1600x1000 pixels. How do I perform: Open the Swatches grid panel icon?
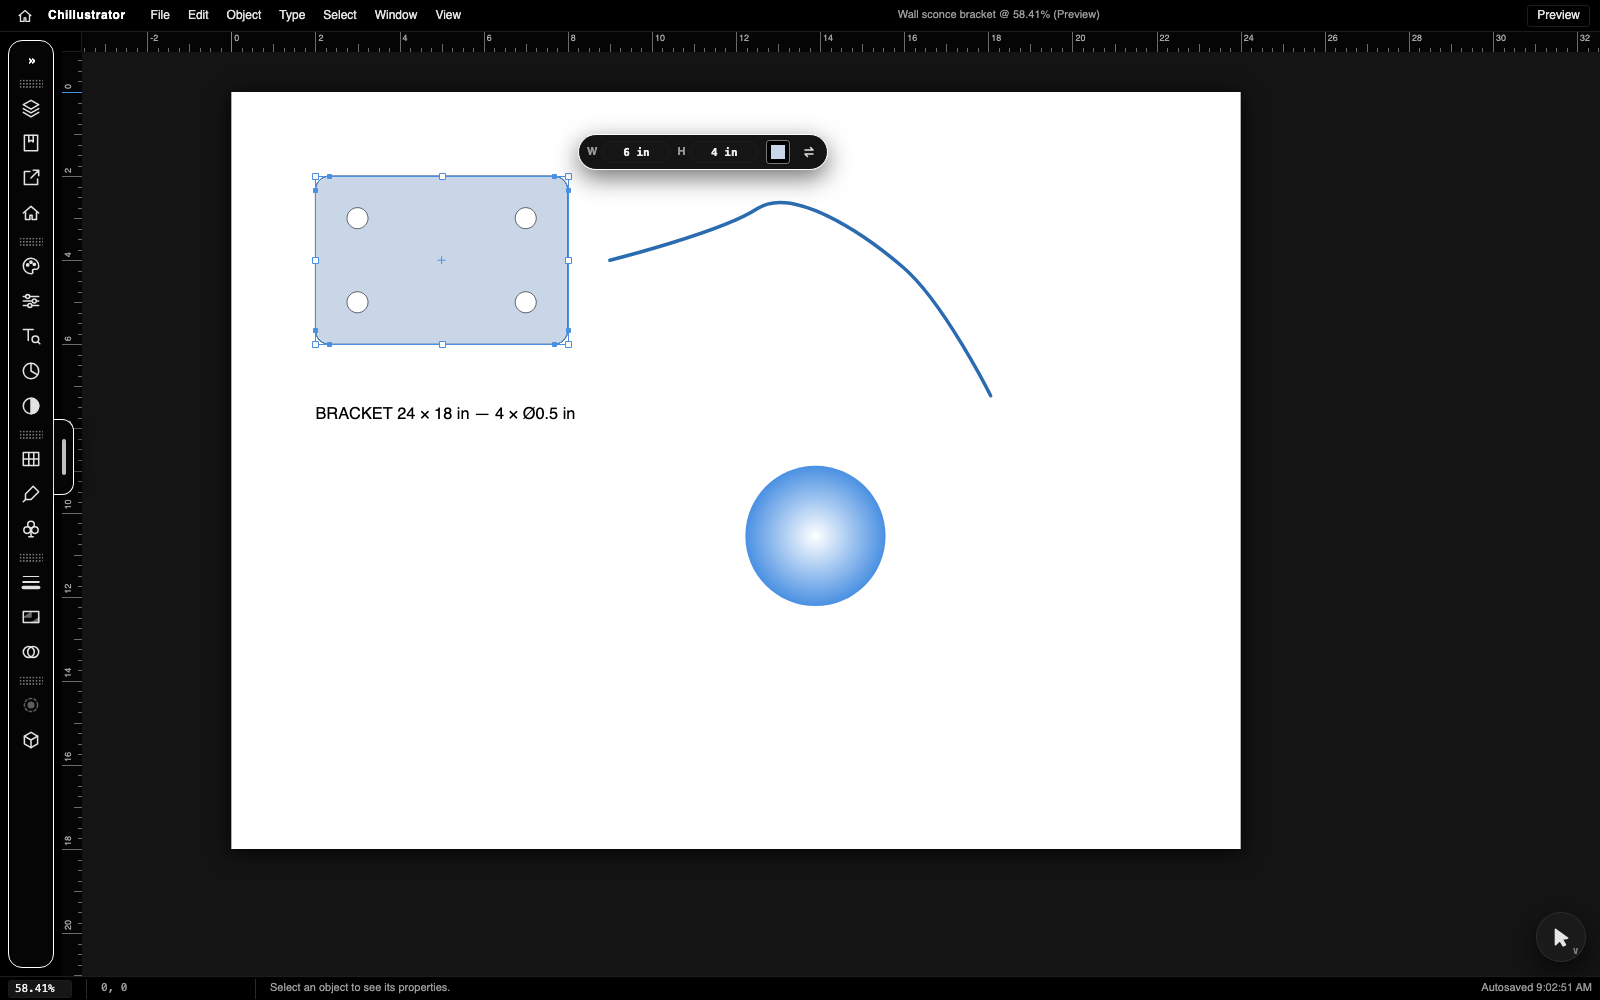click(x=31, y=459)
